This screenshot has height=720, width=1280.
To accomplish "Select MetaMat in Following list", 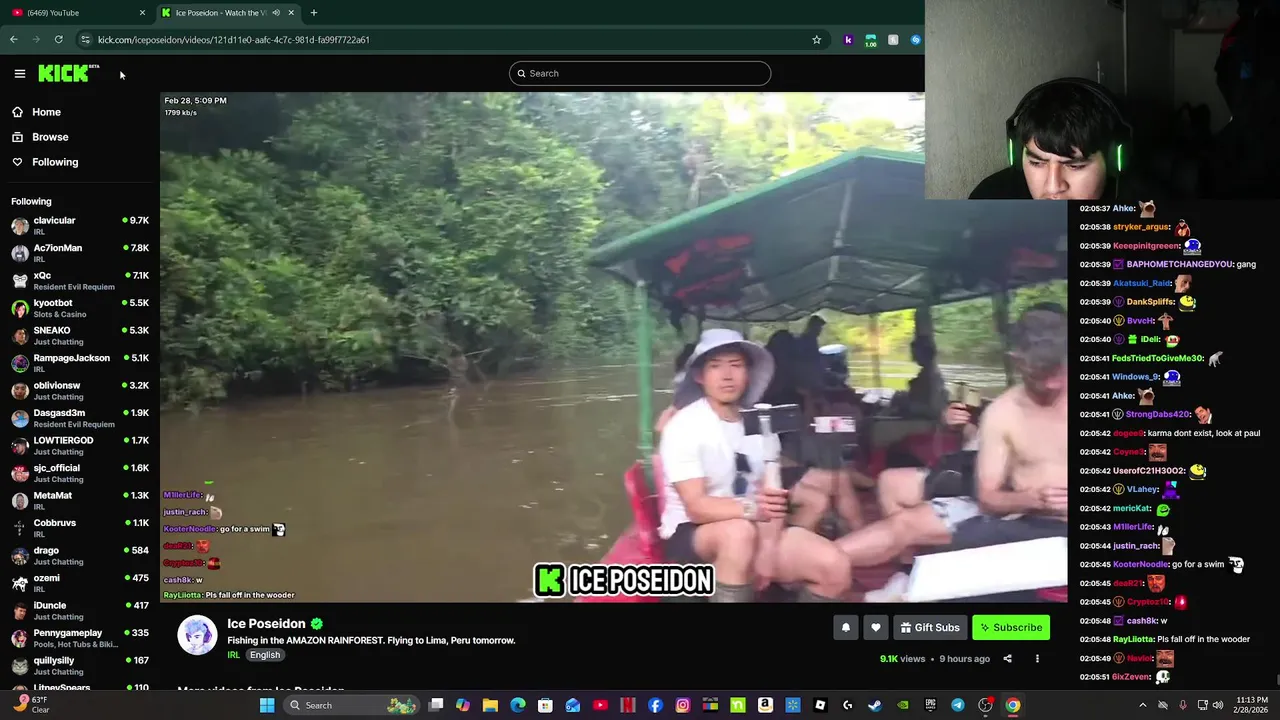I will pyautogui.click(x=80, y=500).
